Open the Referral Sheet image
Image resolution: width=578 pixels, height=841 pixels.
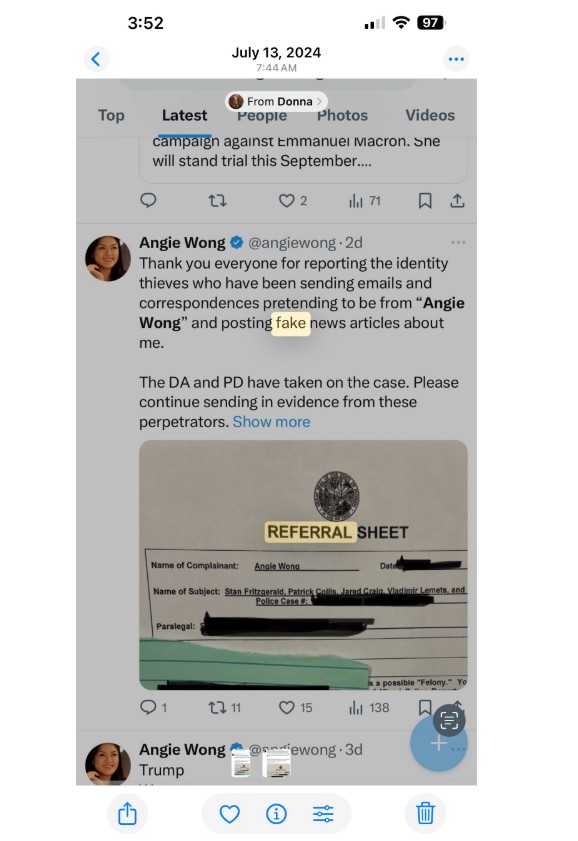303,565
